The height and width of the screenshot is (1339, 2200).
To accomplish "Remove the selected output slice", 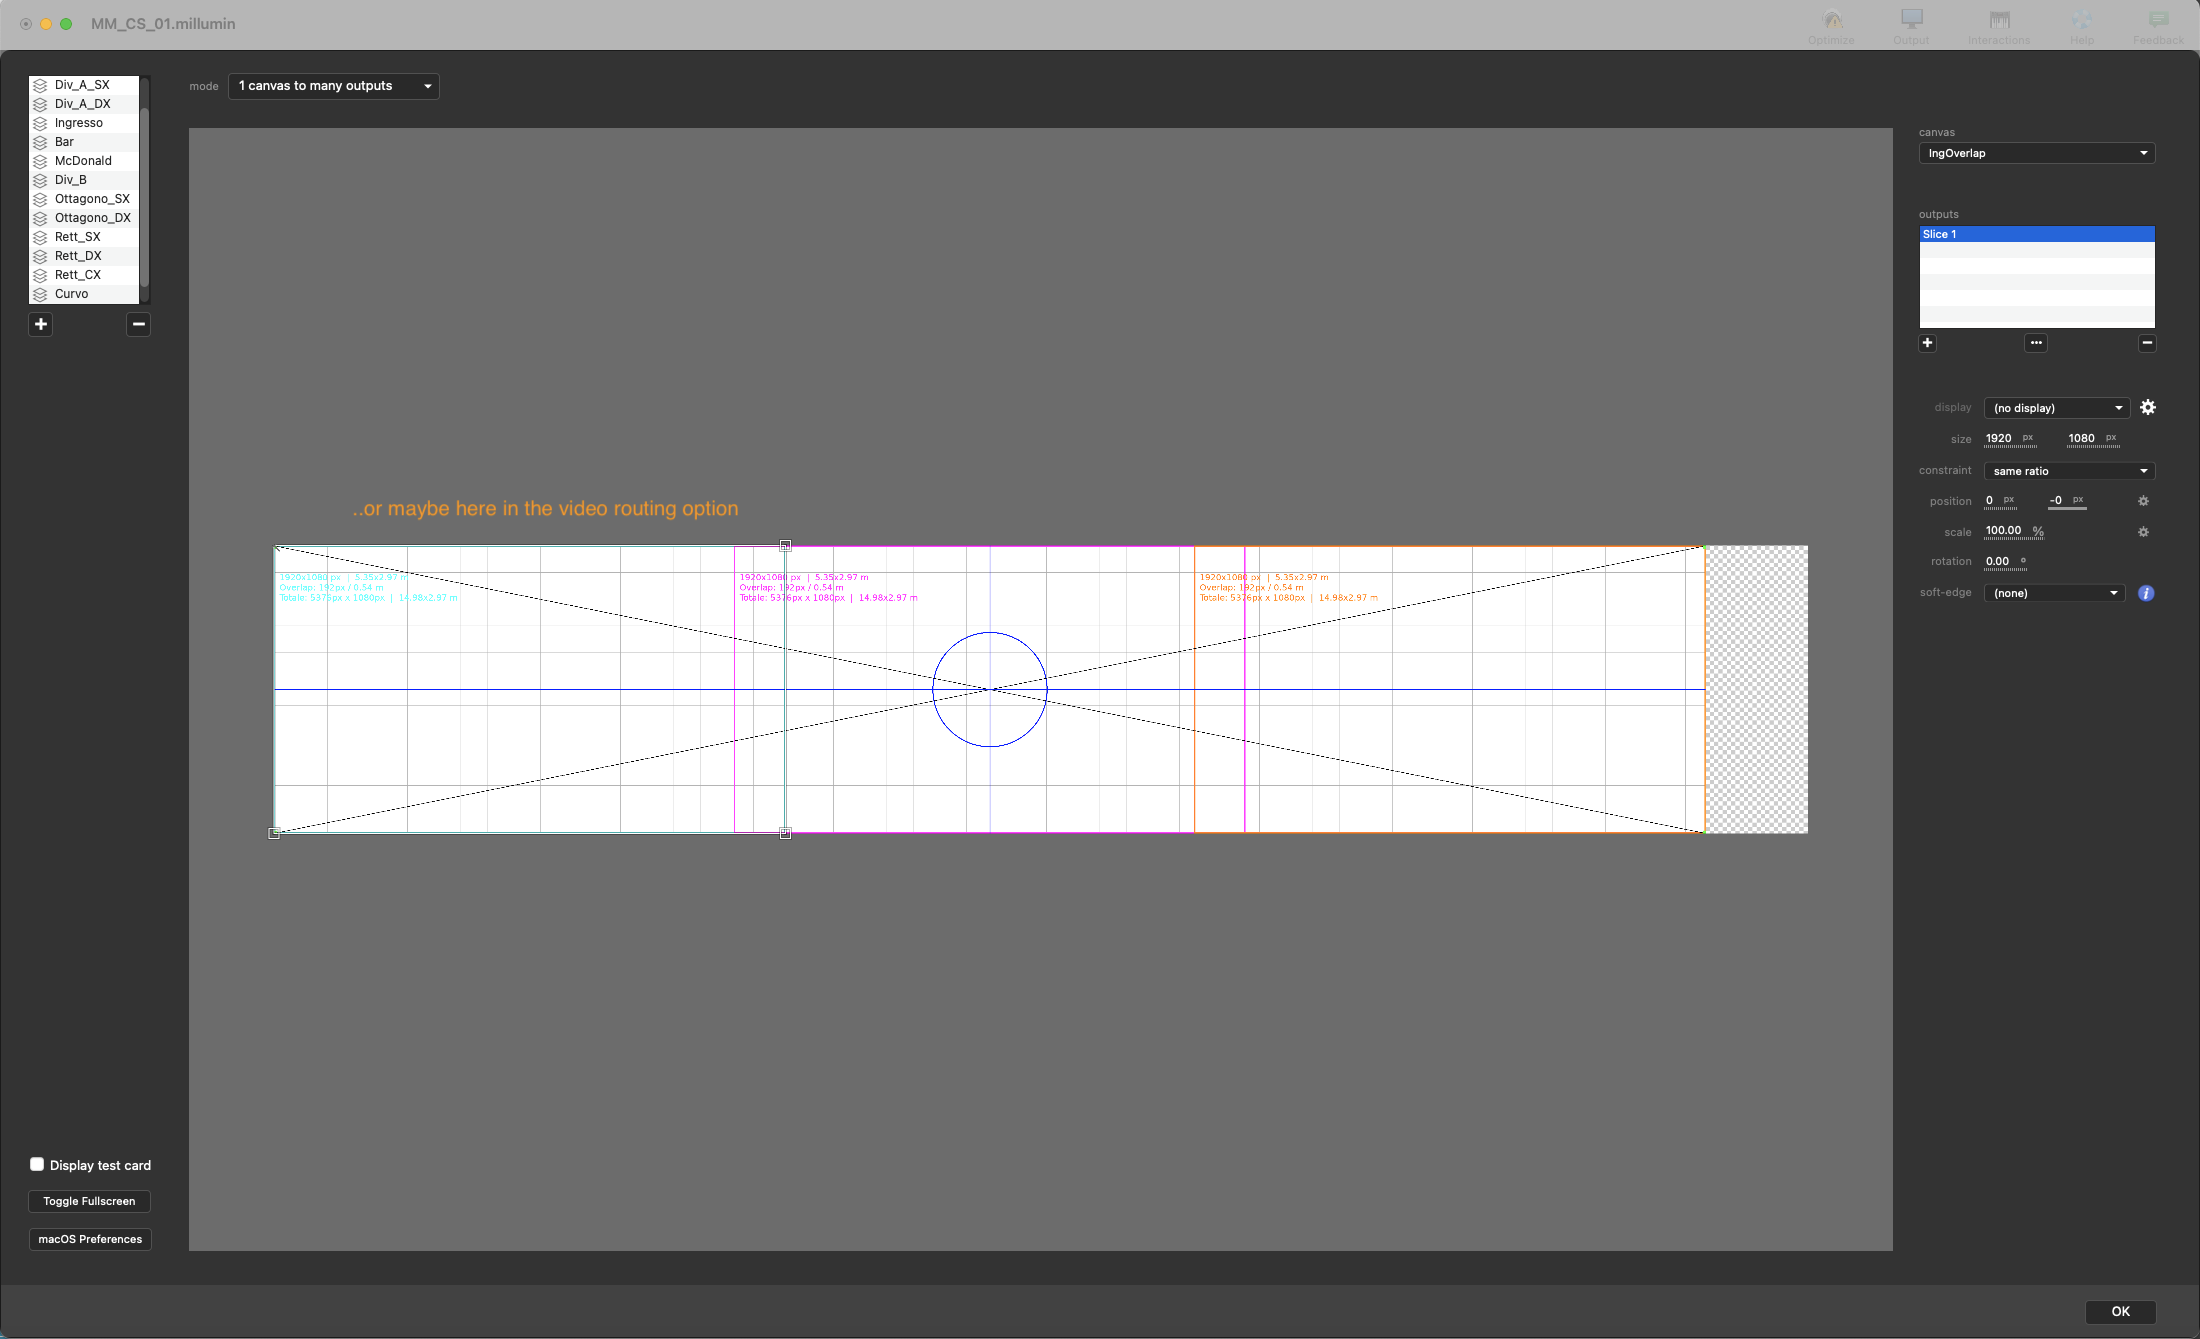I will (2146, 343).
